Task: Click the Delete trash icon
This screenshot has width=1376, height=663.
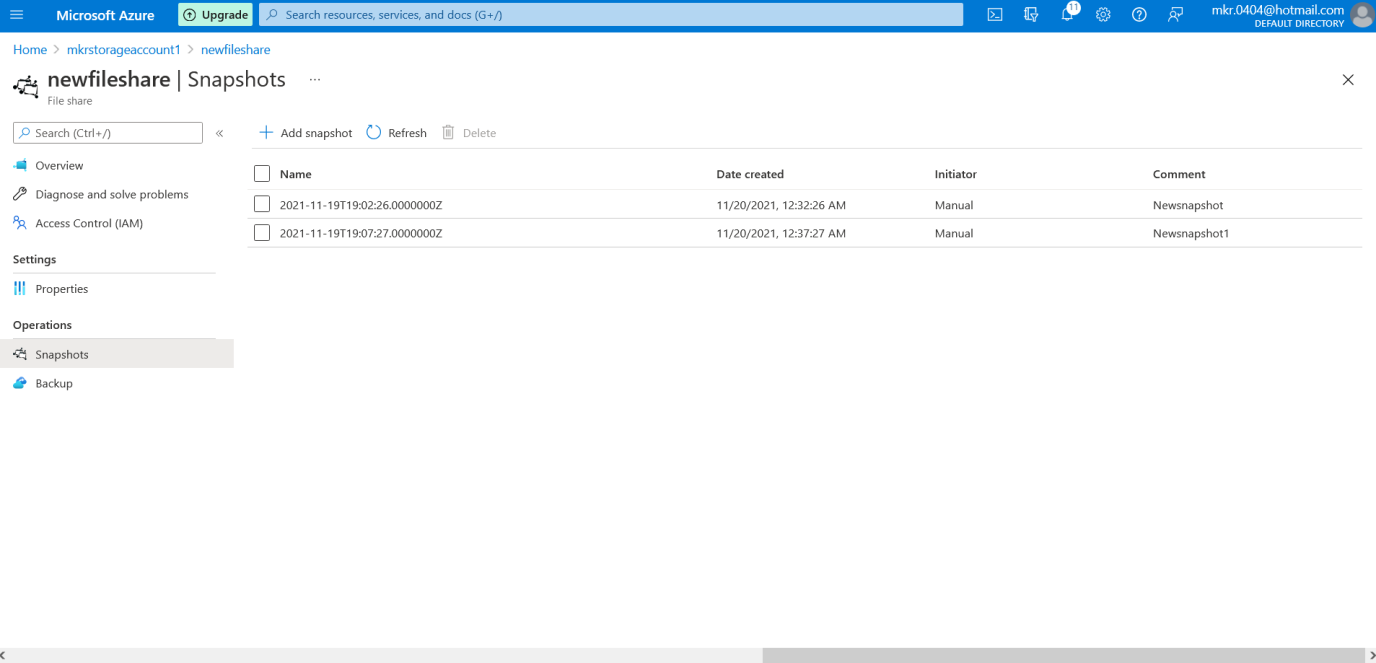Action: (448, 133)
